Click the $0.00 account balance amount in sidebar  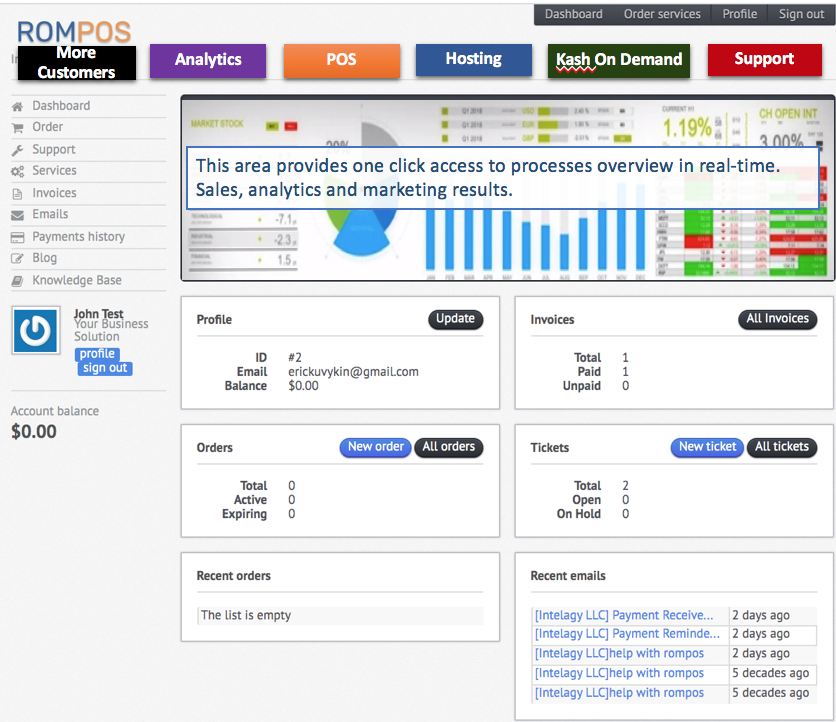click(x=34, y=431)
